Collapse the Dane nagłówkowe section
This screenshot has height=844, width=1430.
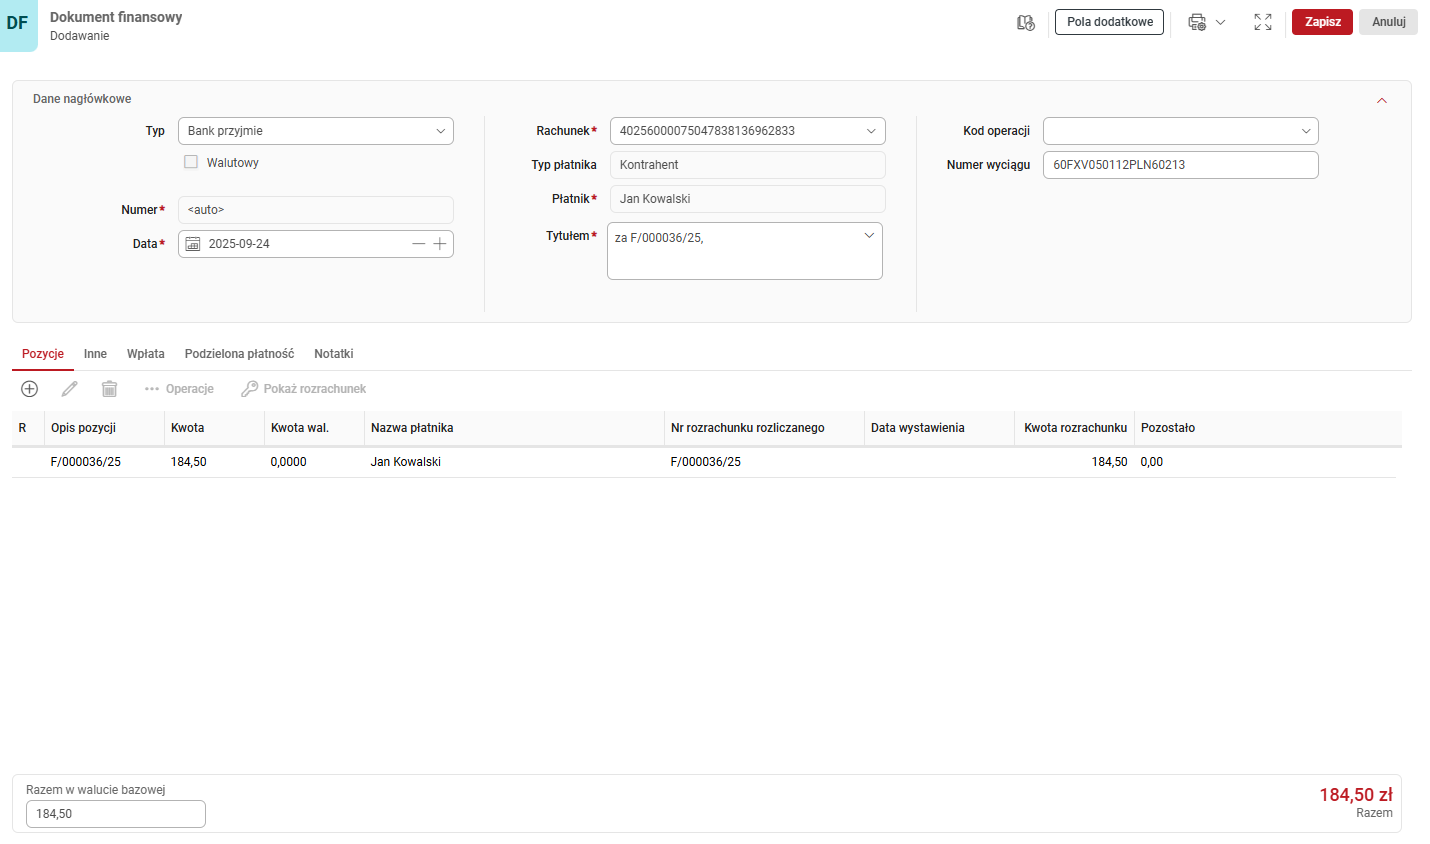(1382, 100)
